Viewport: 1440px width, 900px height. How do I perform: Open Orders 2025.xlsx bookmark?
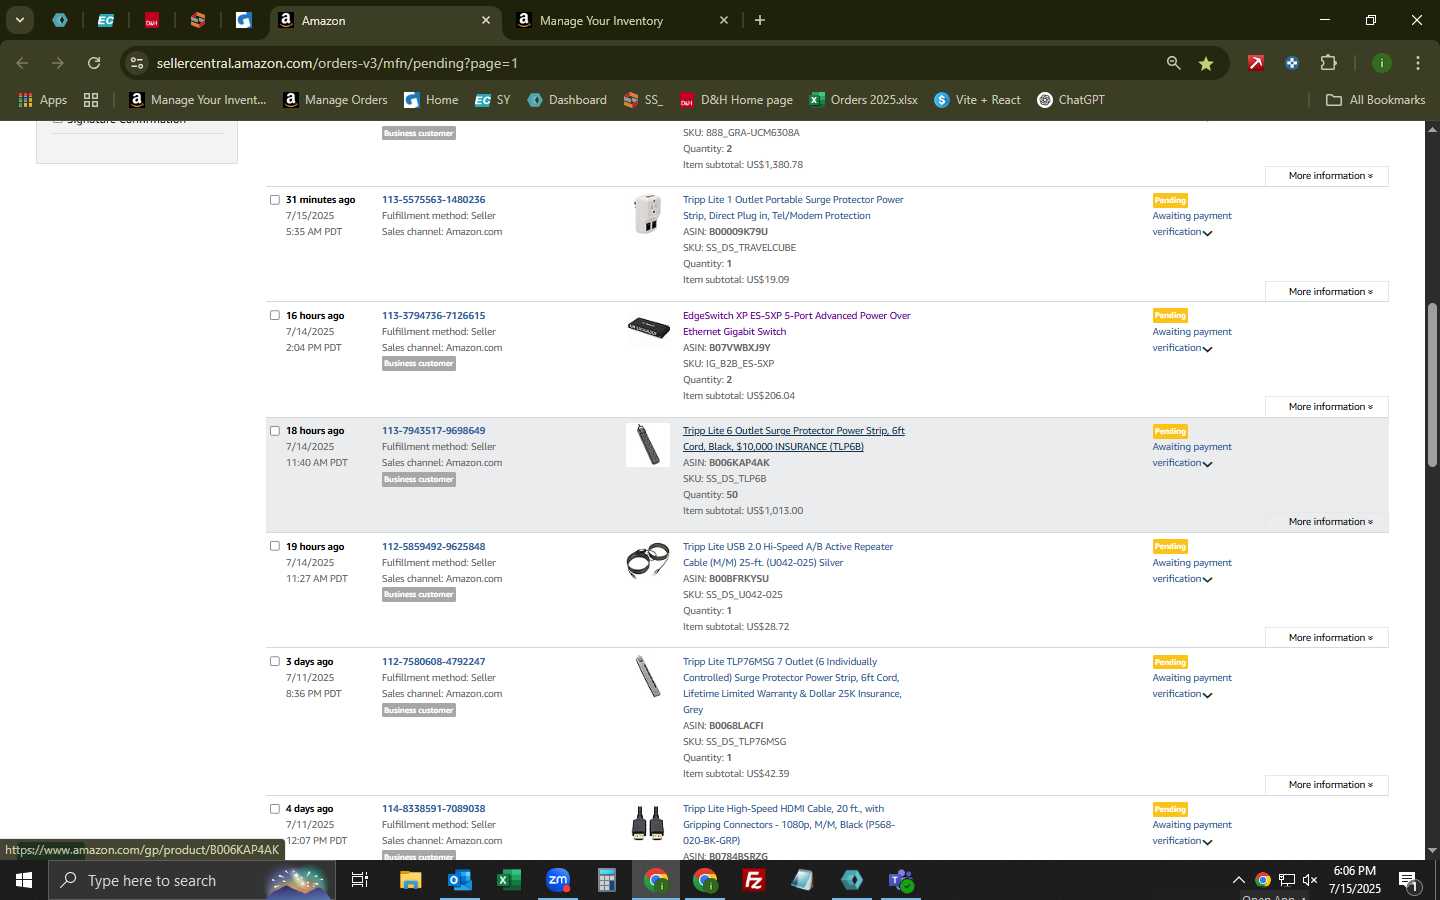point(863,100)
